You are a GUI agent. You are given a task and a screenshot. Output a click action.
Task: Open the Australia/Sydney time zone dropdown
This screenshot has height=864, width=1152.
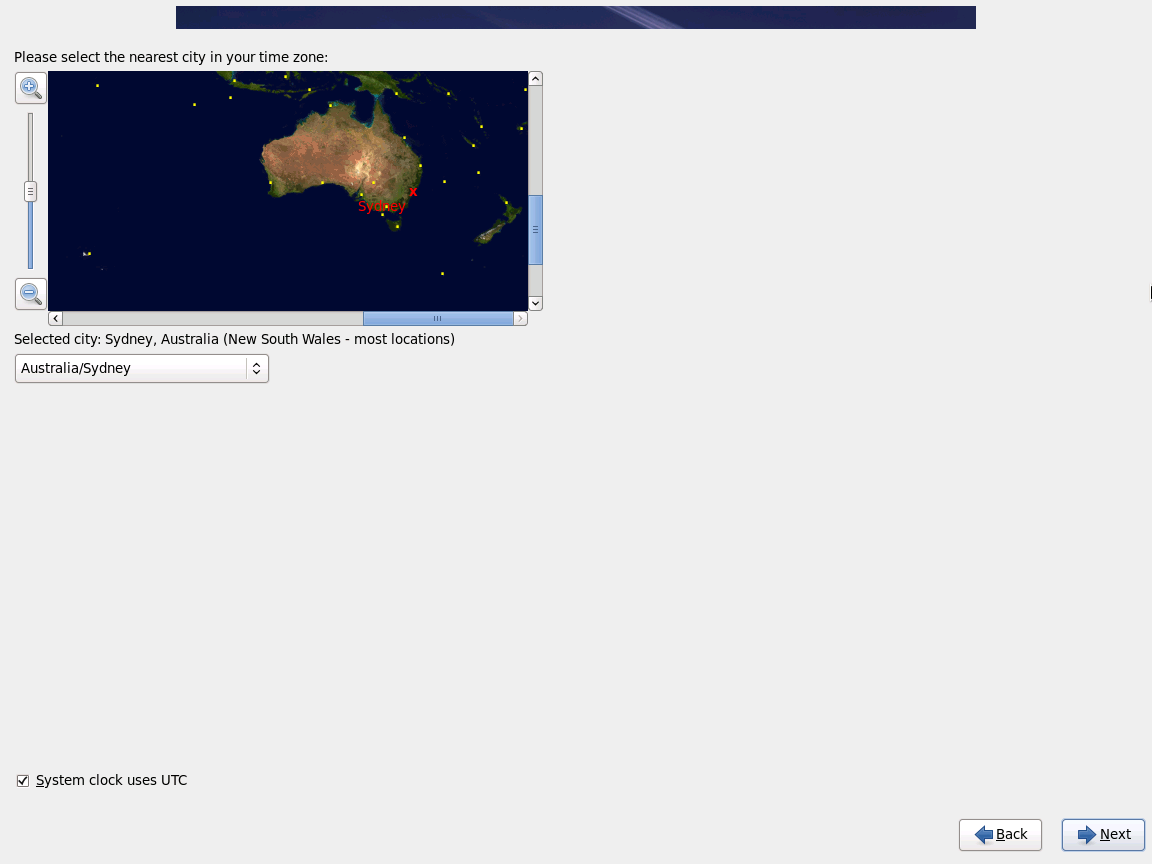click(141, 369)
